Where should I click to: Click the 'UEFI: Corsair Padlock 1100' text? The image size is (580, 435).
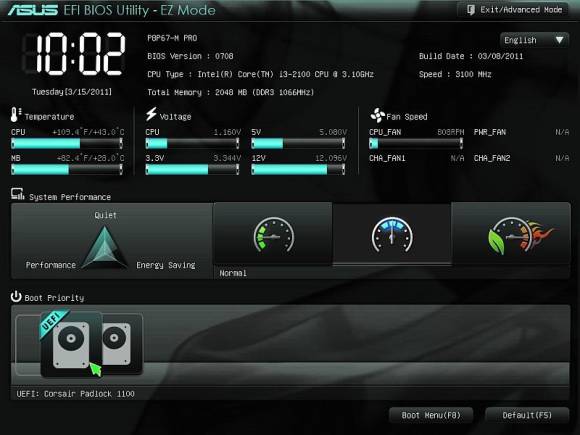pos(75,394)
